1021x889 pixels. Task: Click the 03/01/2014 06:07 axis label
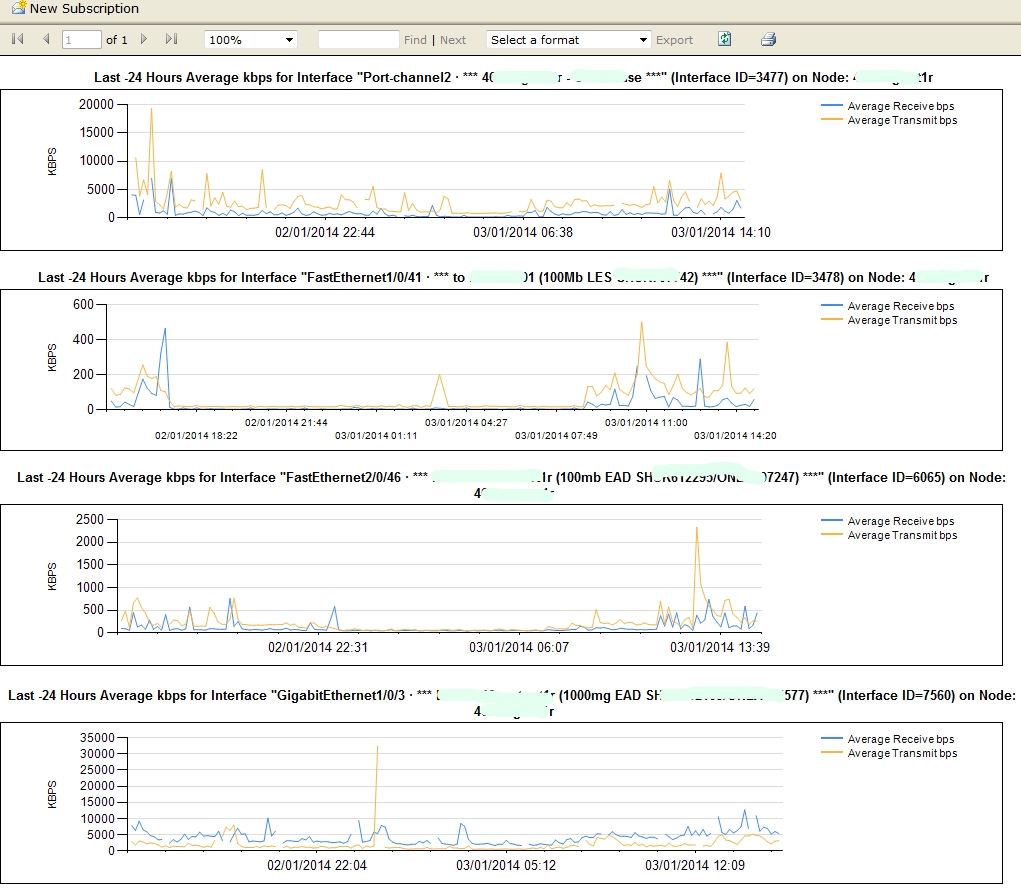point(519,647)
